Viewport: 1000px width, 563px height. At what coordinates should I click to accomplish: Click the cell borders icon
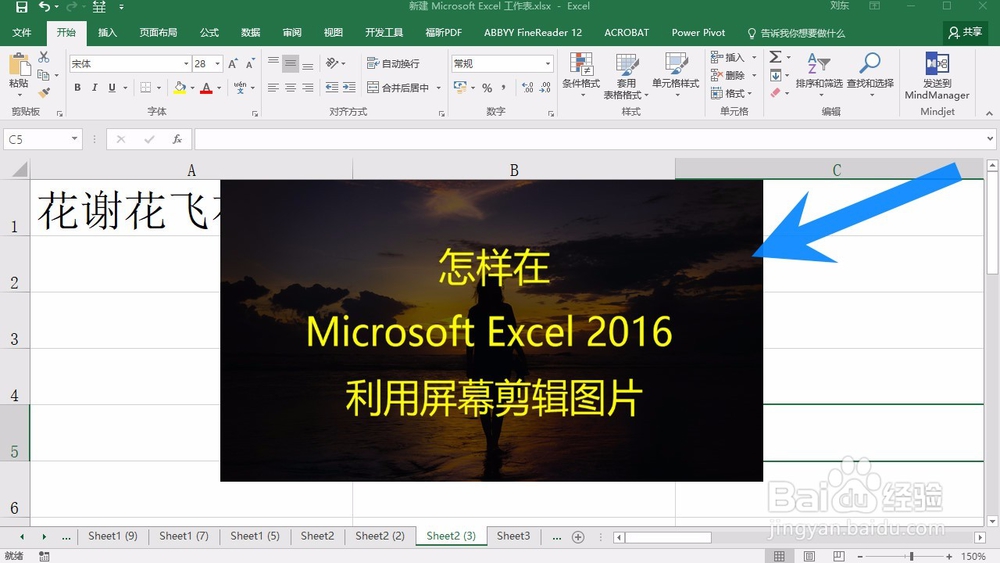click(146, 87)
